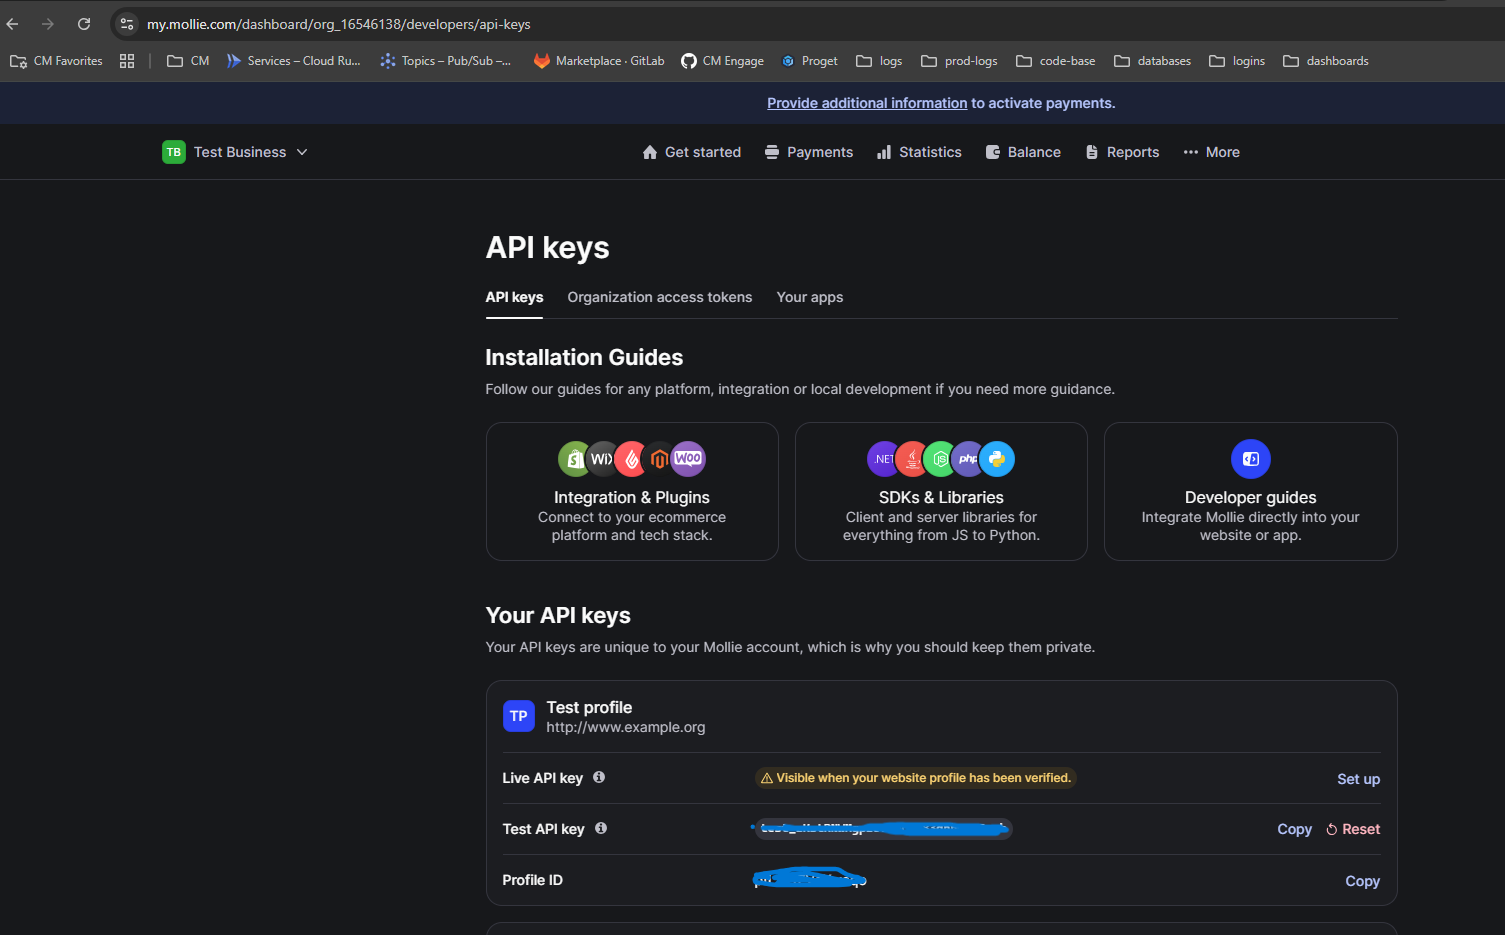Open site information icon in address bar

point(127,24)
